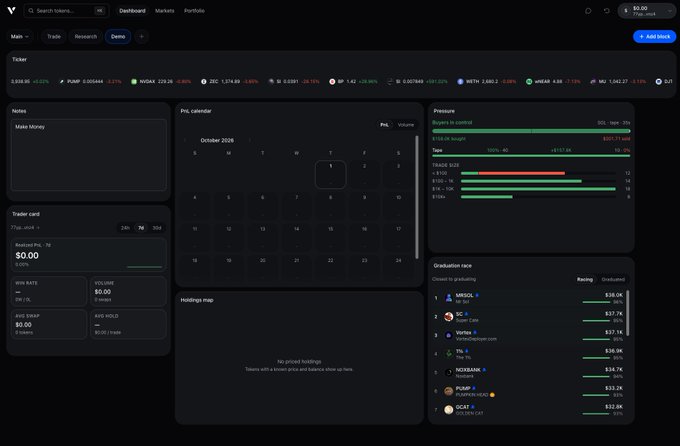Select October 22 in the PnL calendar

click(330, 269)
